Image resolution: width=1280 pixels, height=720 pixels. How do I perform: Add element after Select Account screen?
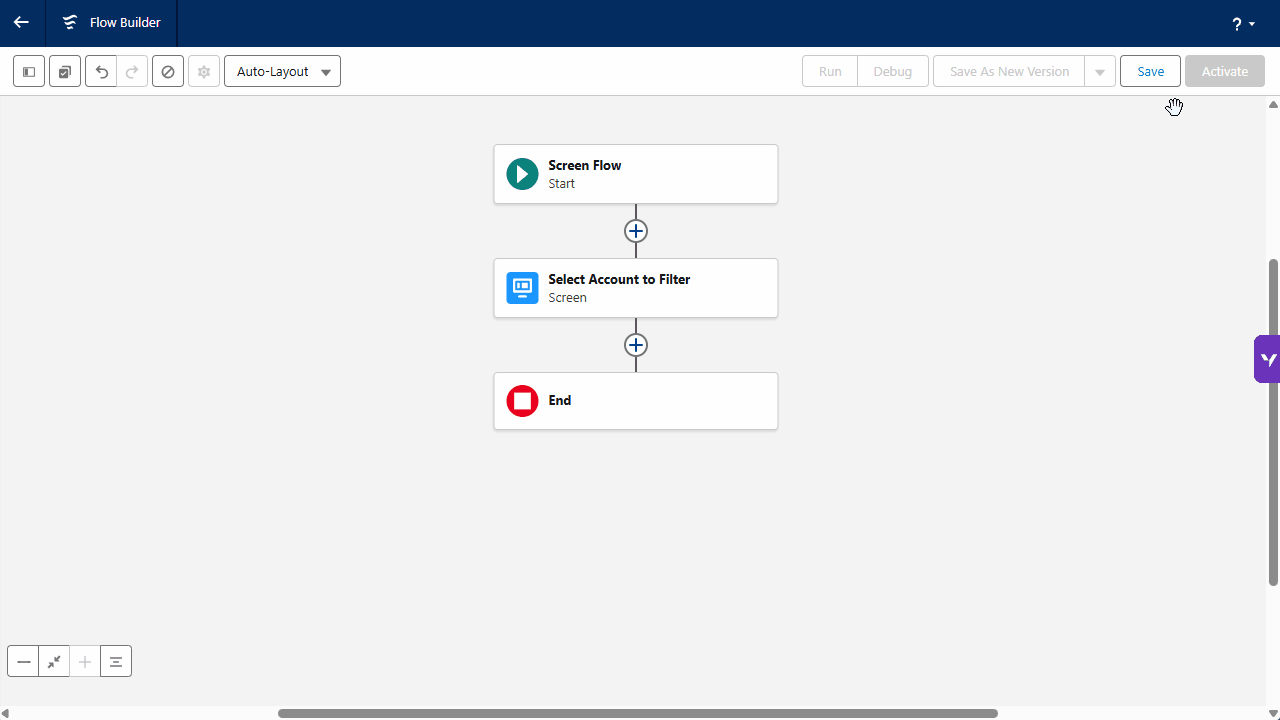636,345
